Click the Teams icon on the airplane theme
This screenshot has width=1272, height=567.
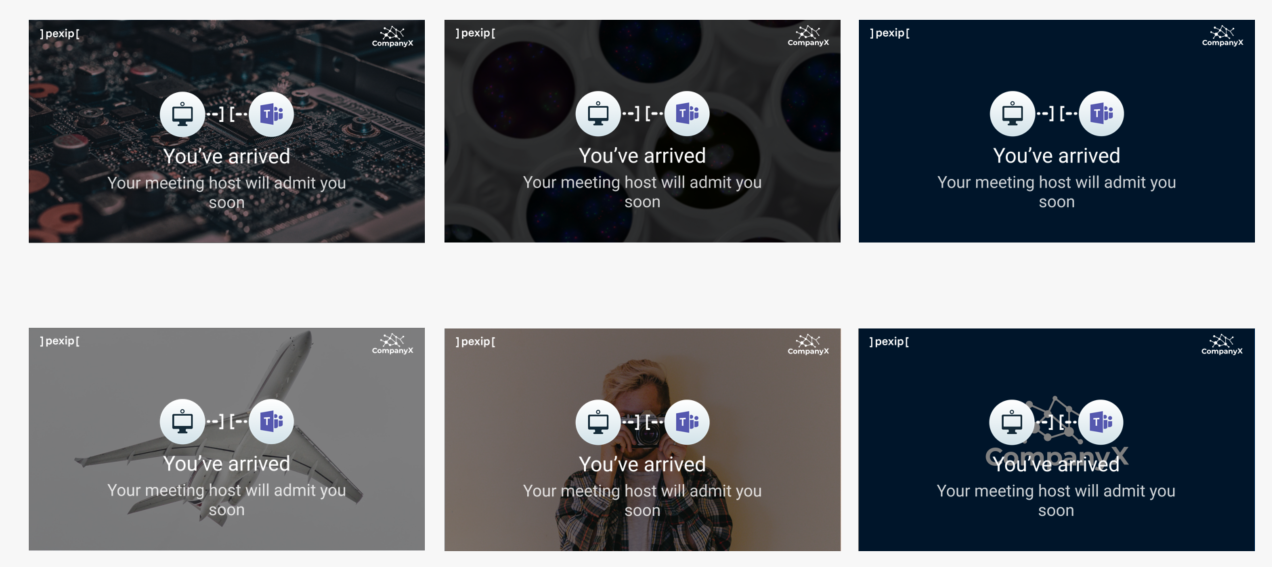(271, 422)
